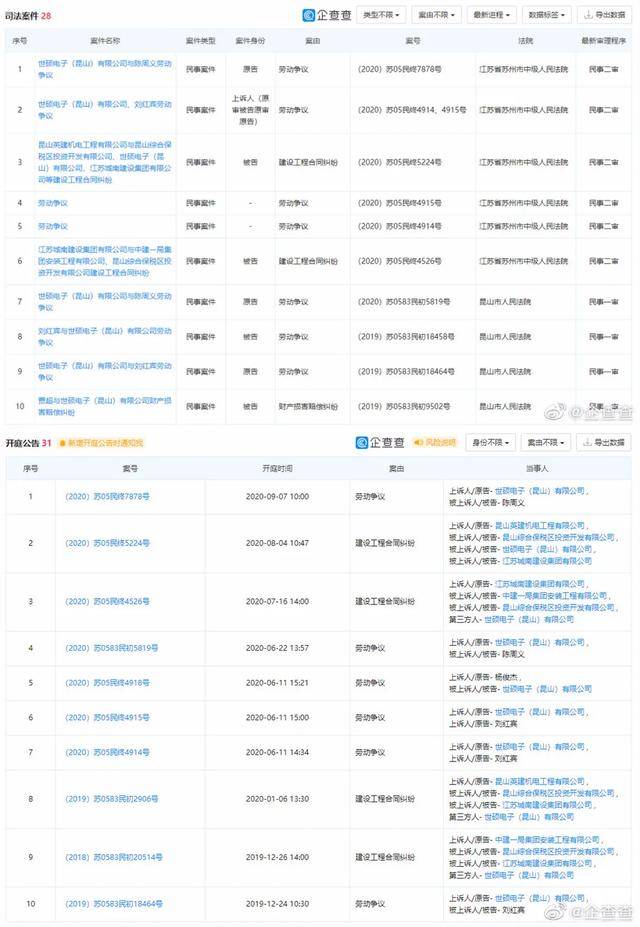Click the 企查查 logo in 司法案件 header
The width and height of the screenshot is (640, 927).
[327, 15]
